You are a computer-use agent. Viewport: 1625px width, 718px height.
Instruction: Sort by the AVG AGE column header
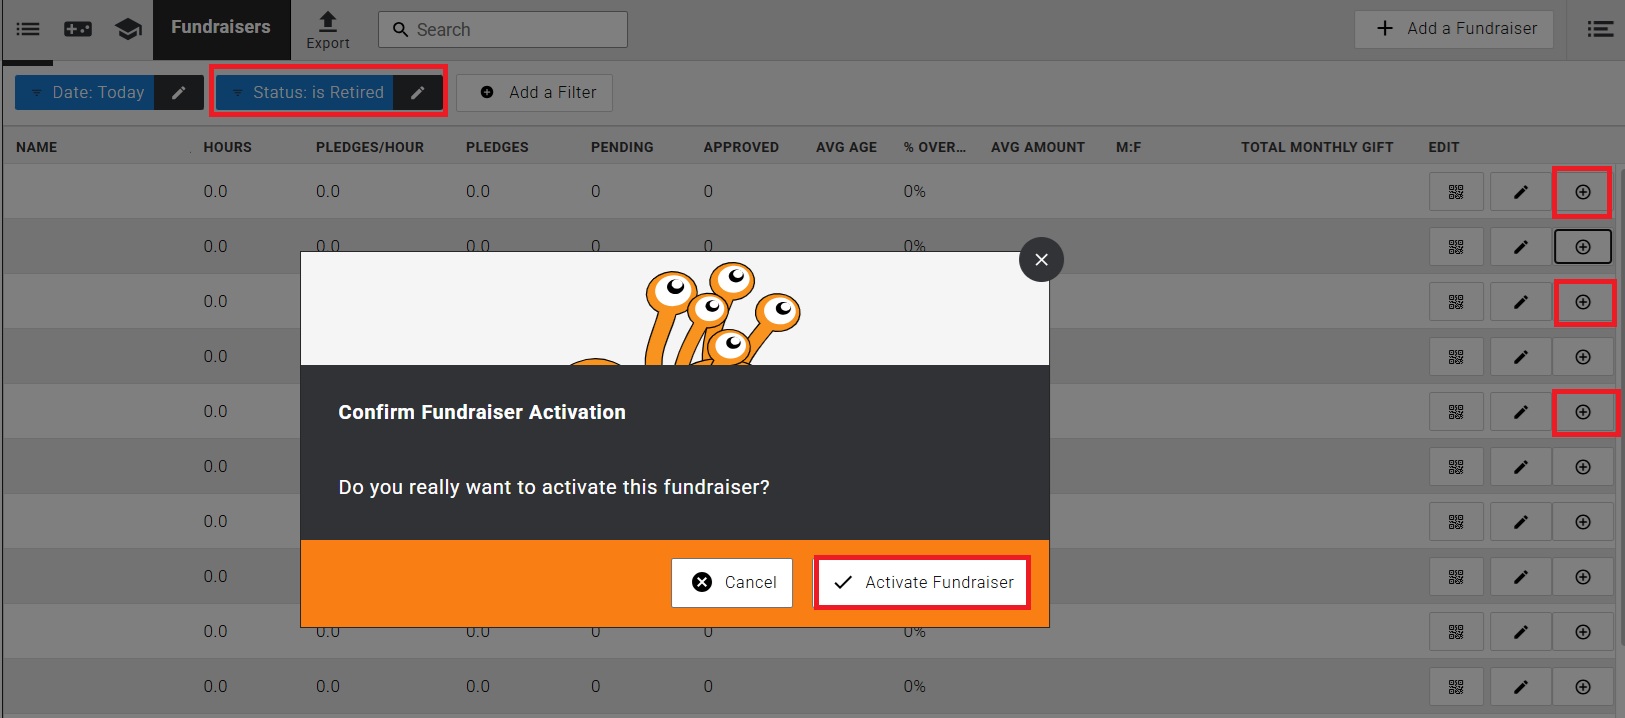[846, 147]
